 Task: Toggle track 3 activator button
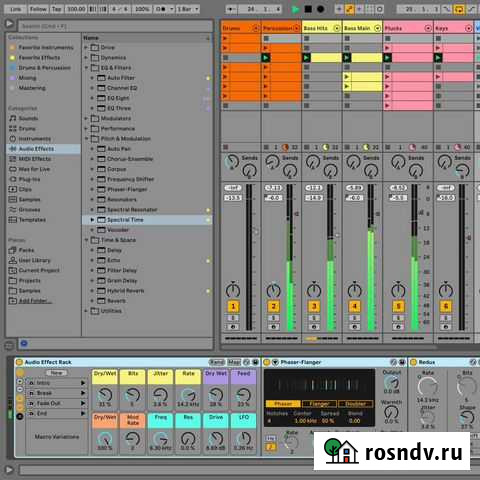(x=314, y=306)
